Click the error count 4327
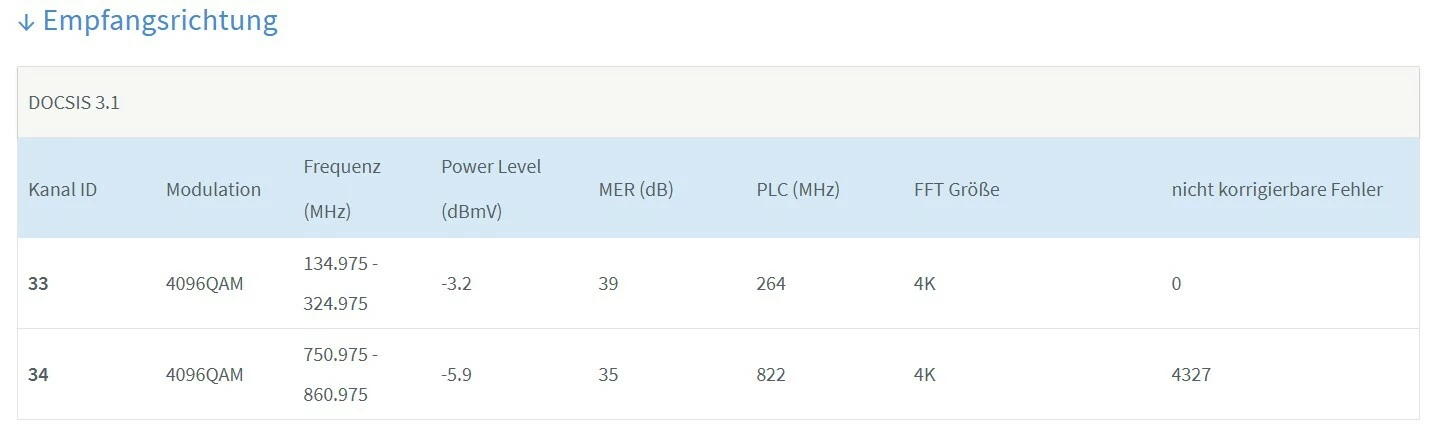The width and height of the screenshot is (1433, 431). (1190, 375)
